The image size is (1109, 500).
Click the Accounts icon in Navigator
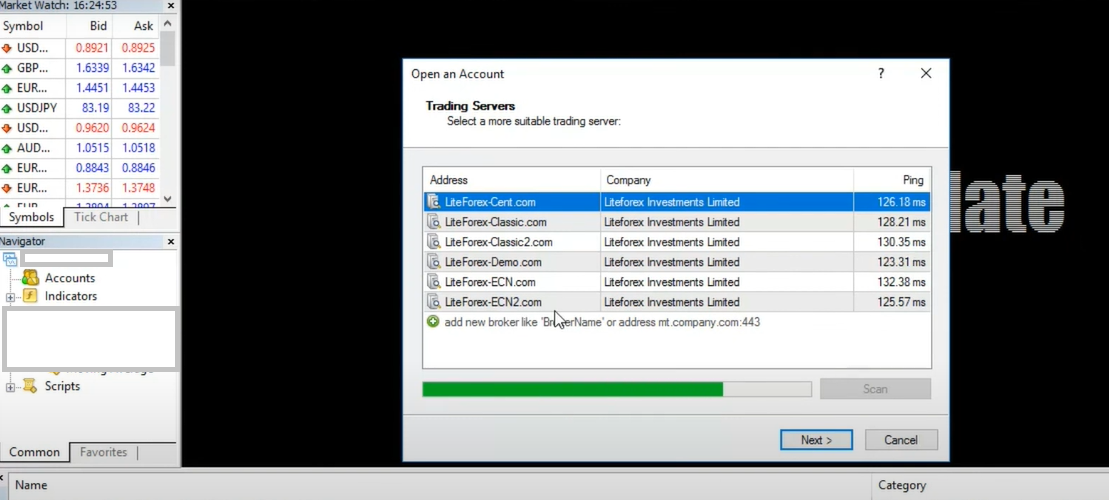point(30,278)
